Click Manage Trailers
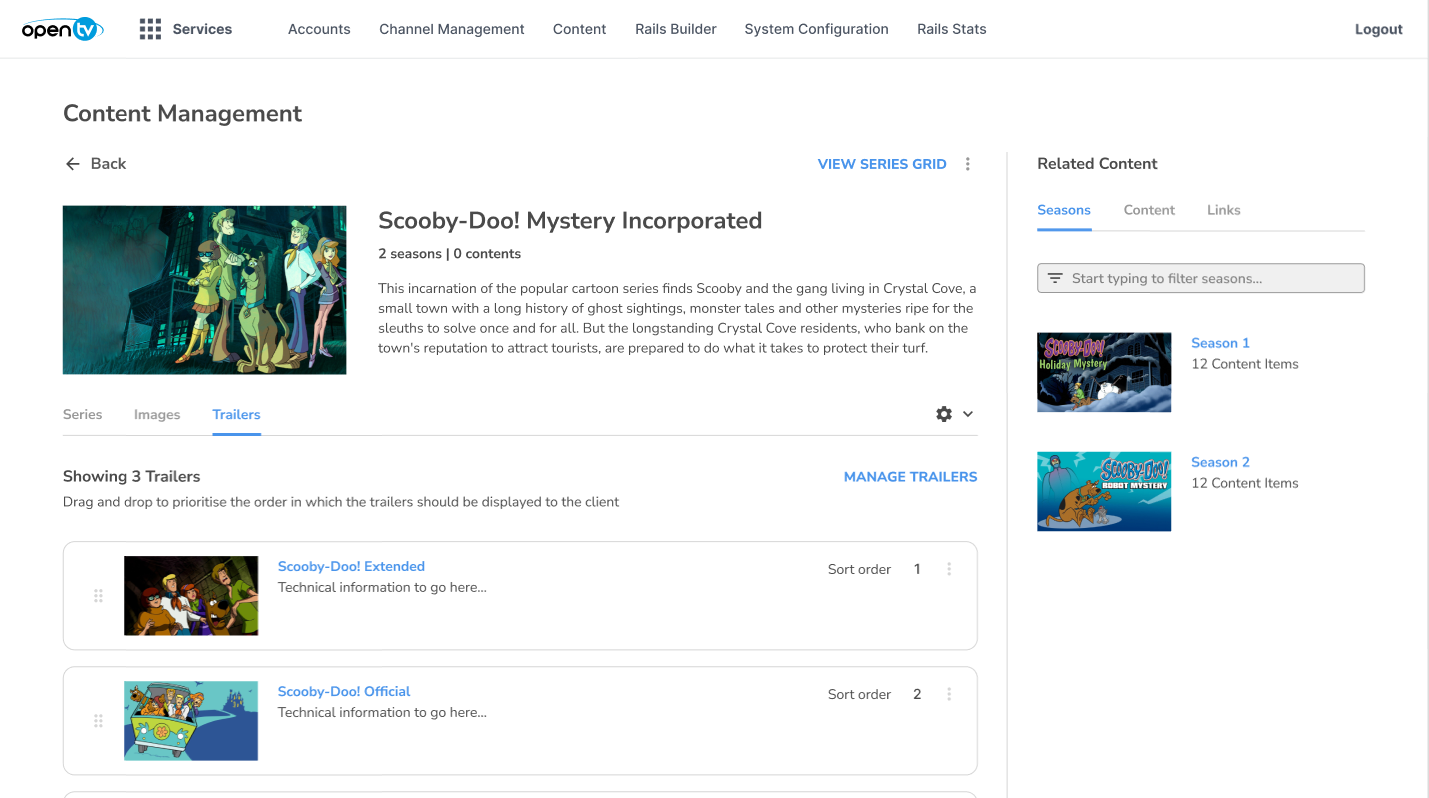This screenshot has width=1429, height=798. click(911, 477)
